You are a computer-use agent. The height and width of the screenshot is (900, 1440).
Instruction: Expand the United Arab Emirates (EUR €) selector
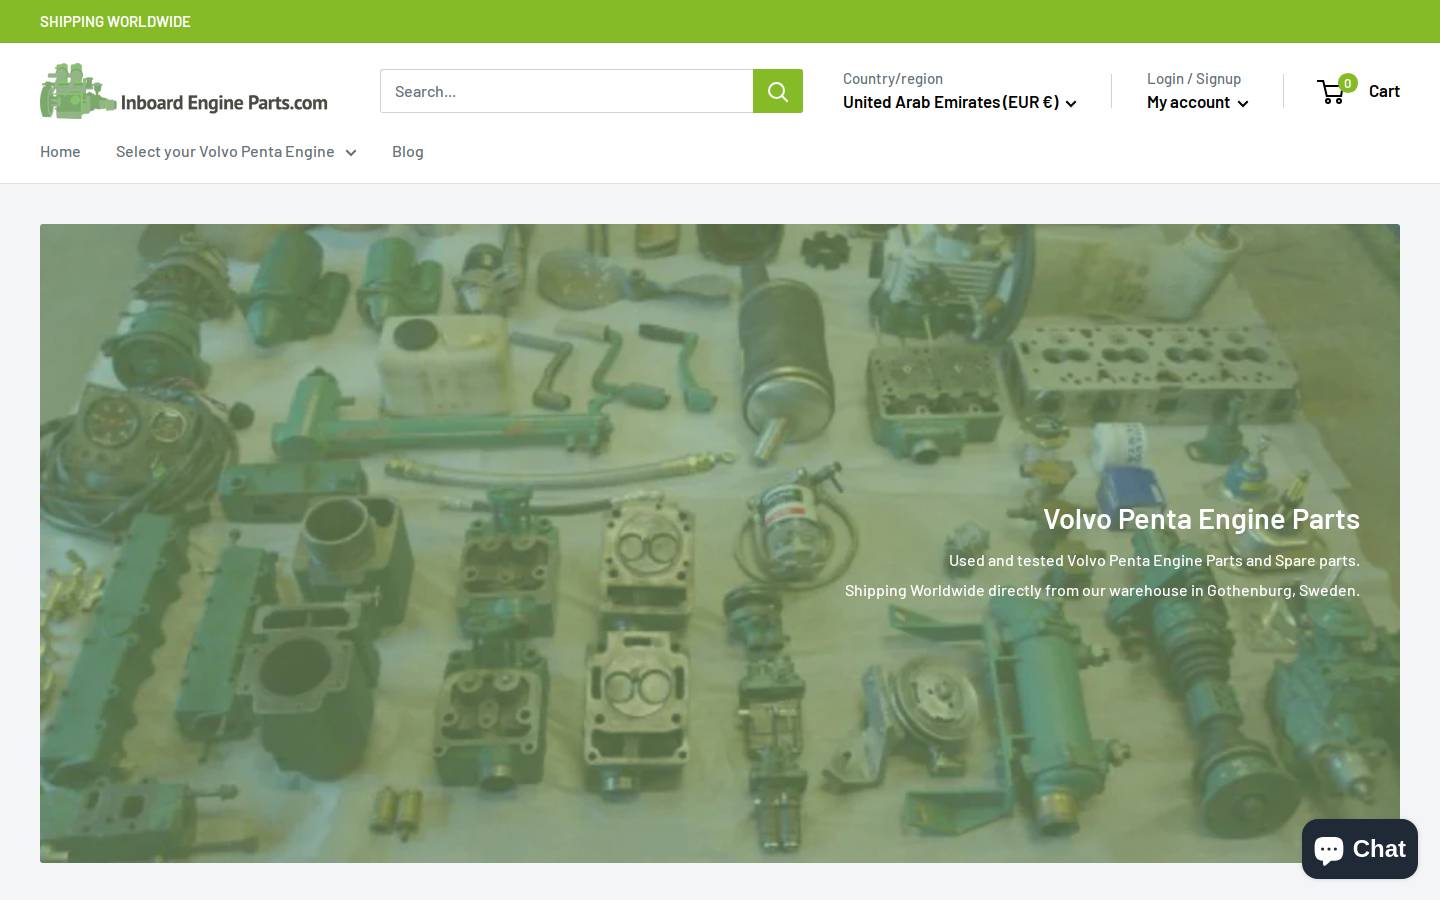coord(959,102)
